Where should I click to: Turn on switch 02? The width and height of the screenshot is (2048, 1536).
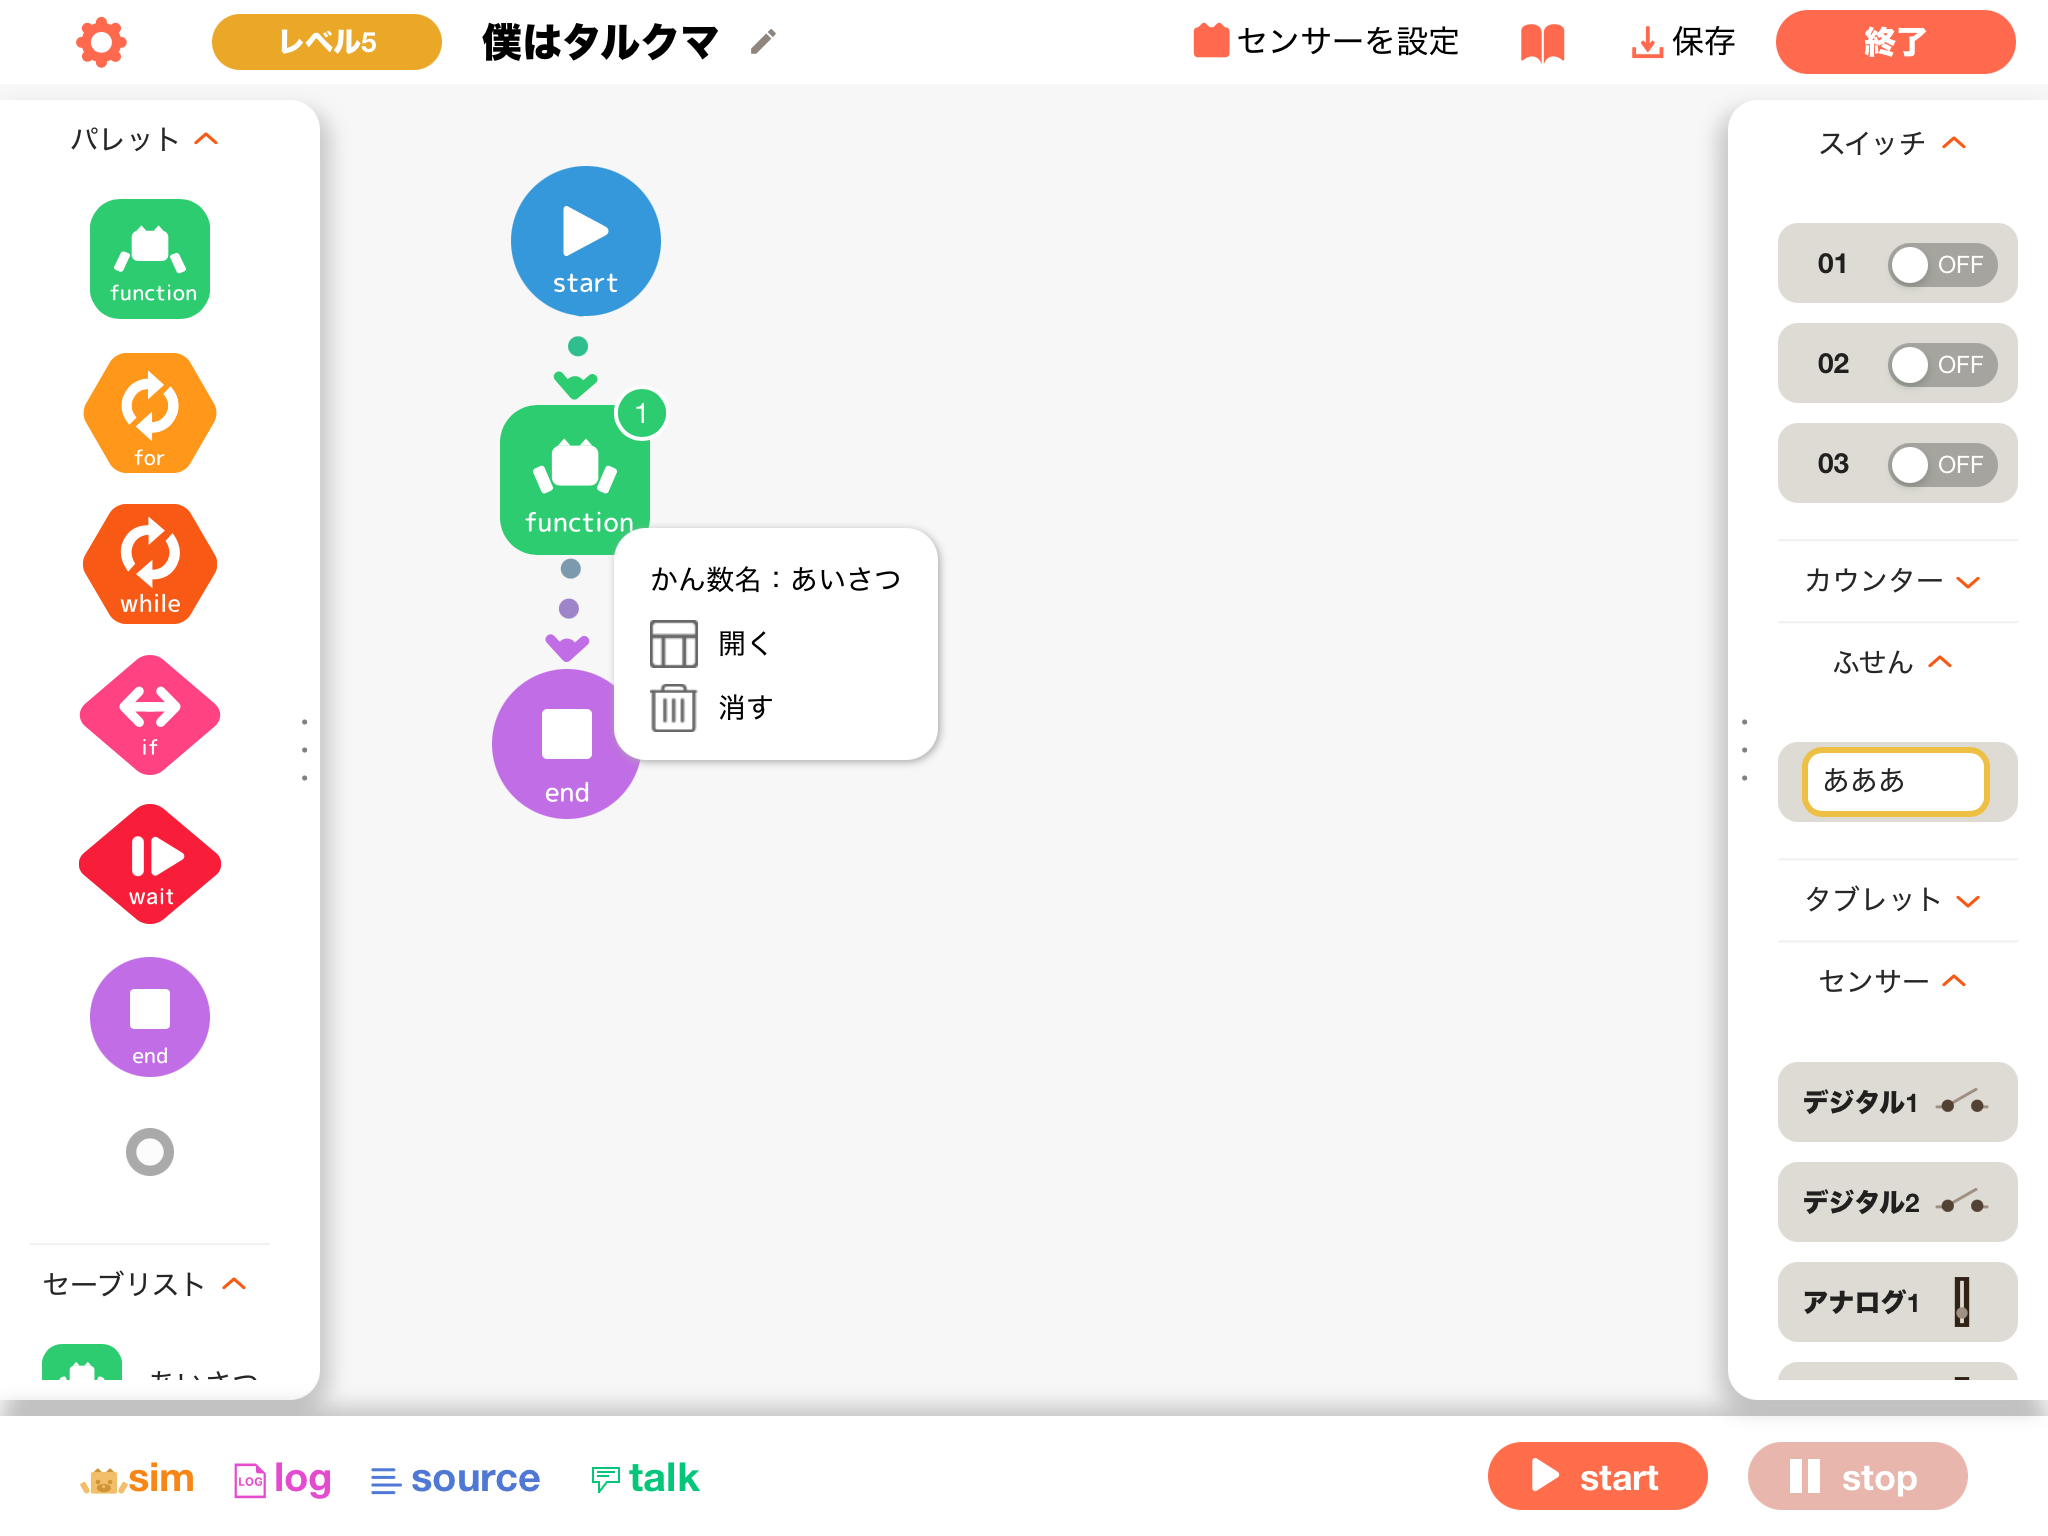(1941, 365)
